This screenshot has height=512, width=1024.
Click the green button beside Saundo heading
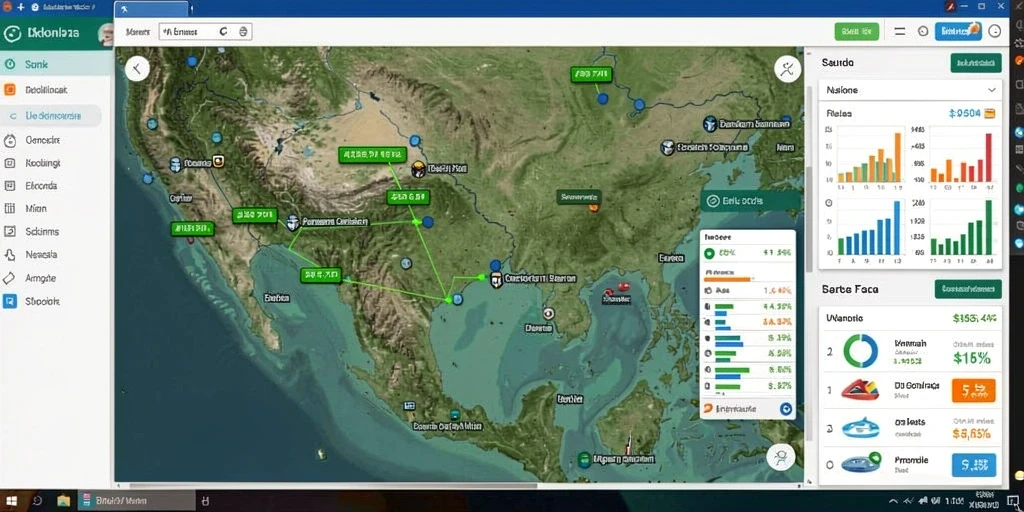coord(976,63)
